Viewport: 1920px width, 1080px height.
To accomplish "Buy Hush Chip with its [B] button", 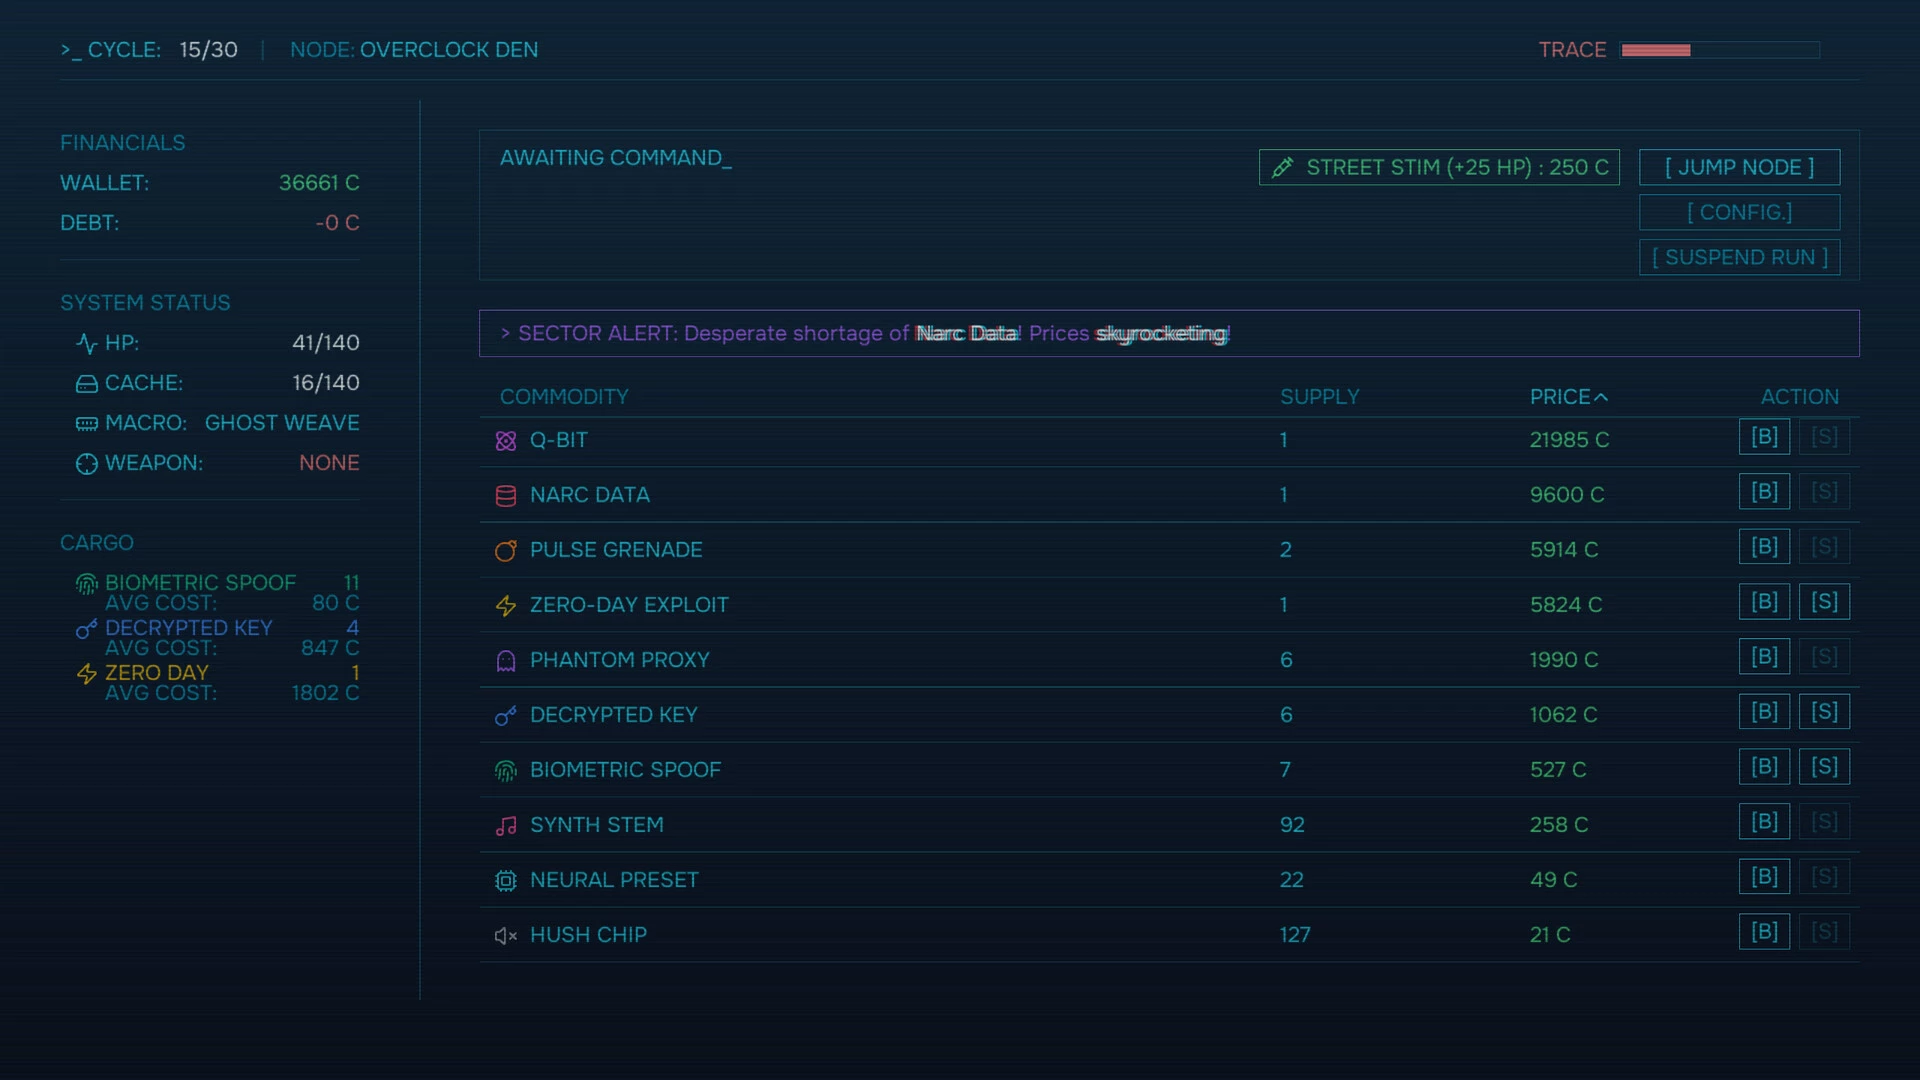I will [x=1764, y=932].
